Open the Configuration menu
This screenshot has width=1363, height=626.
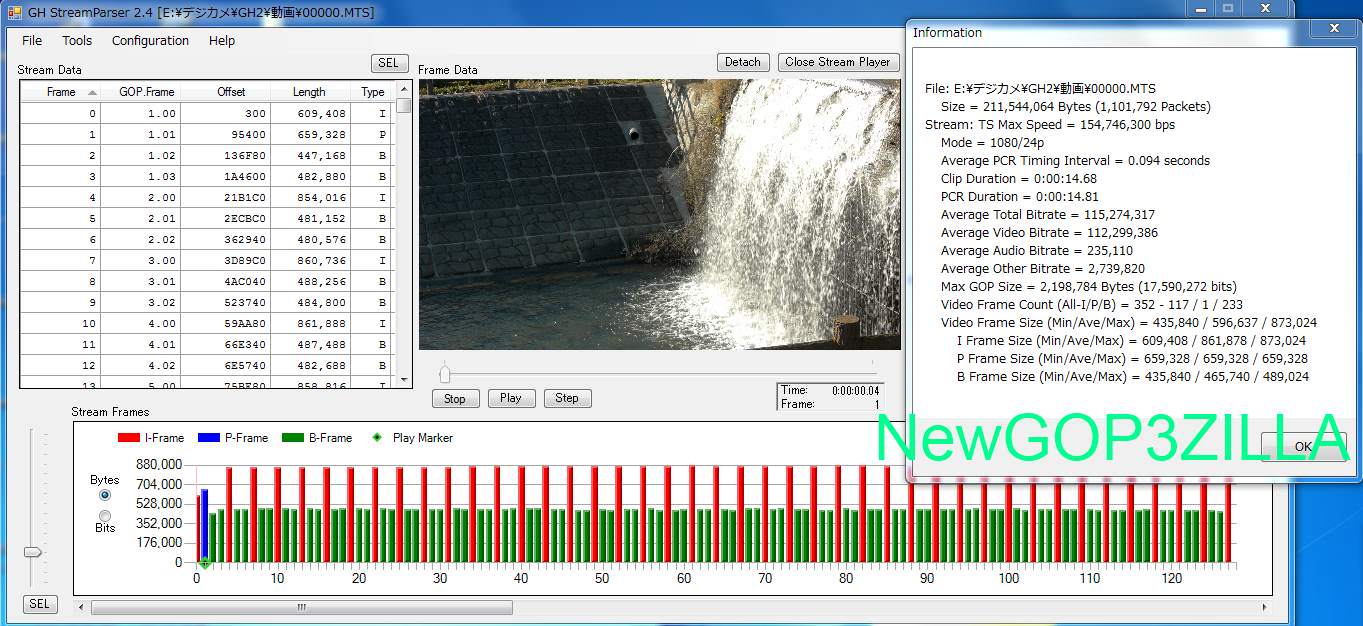(x=150, y=41)
